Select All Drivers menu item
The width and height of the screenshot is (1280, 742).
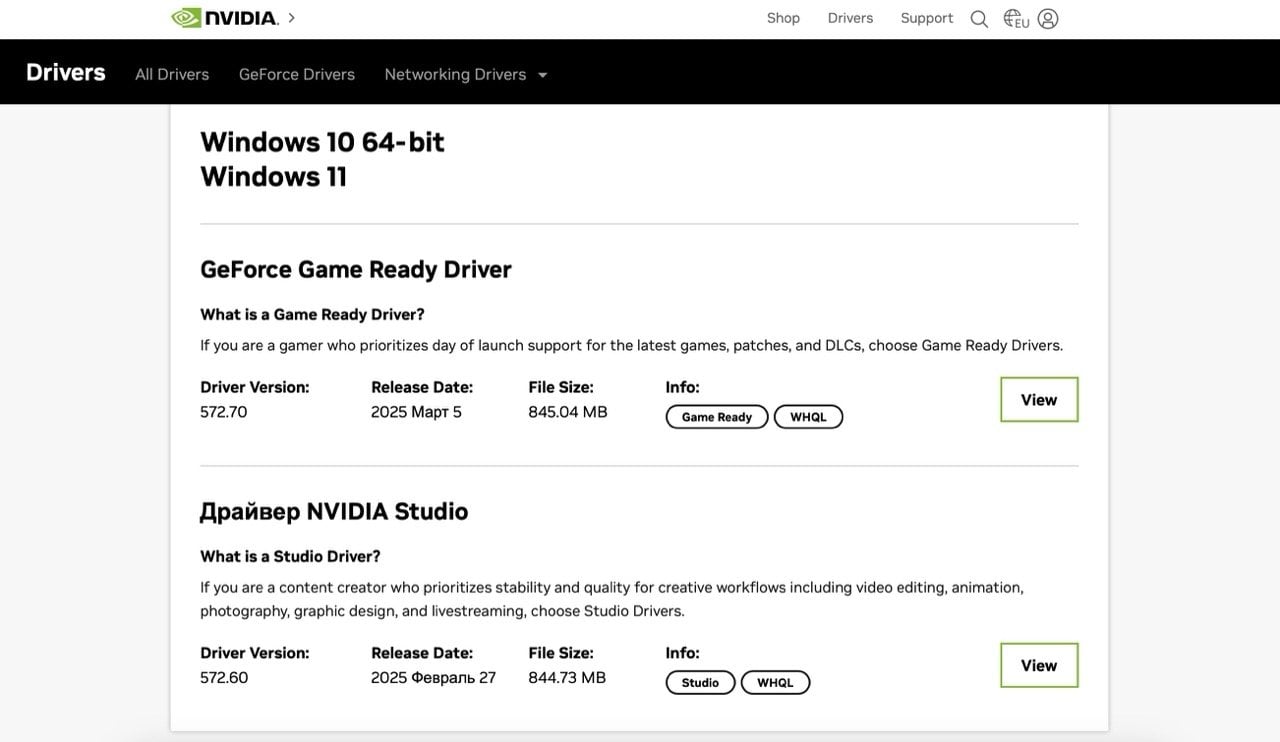click(172, 74)
